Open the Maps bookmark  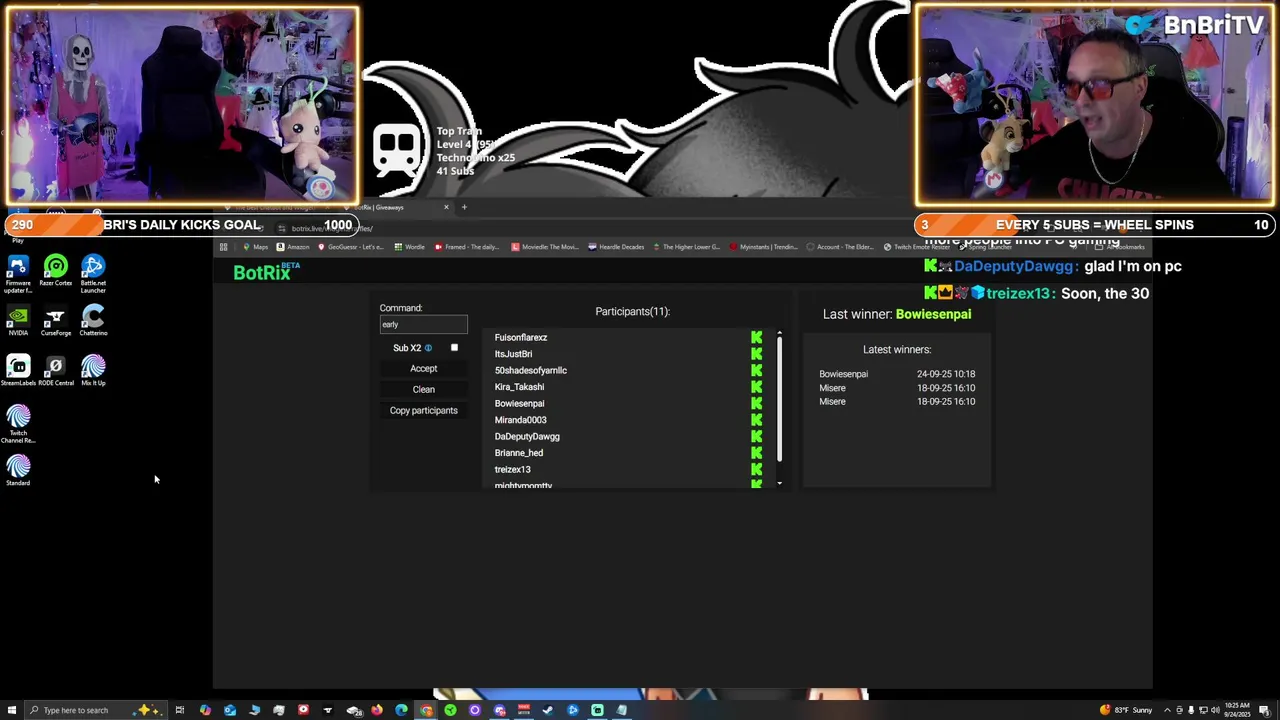pos(256,247)
